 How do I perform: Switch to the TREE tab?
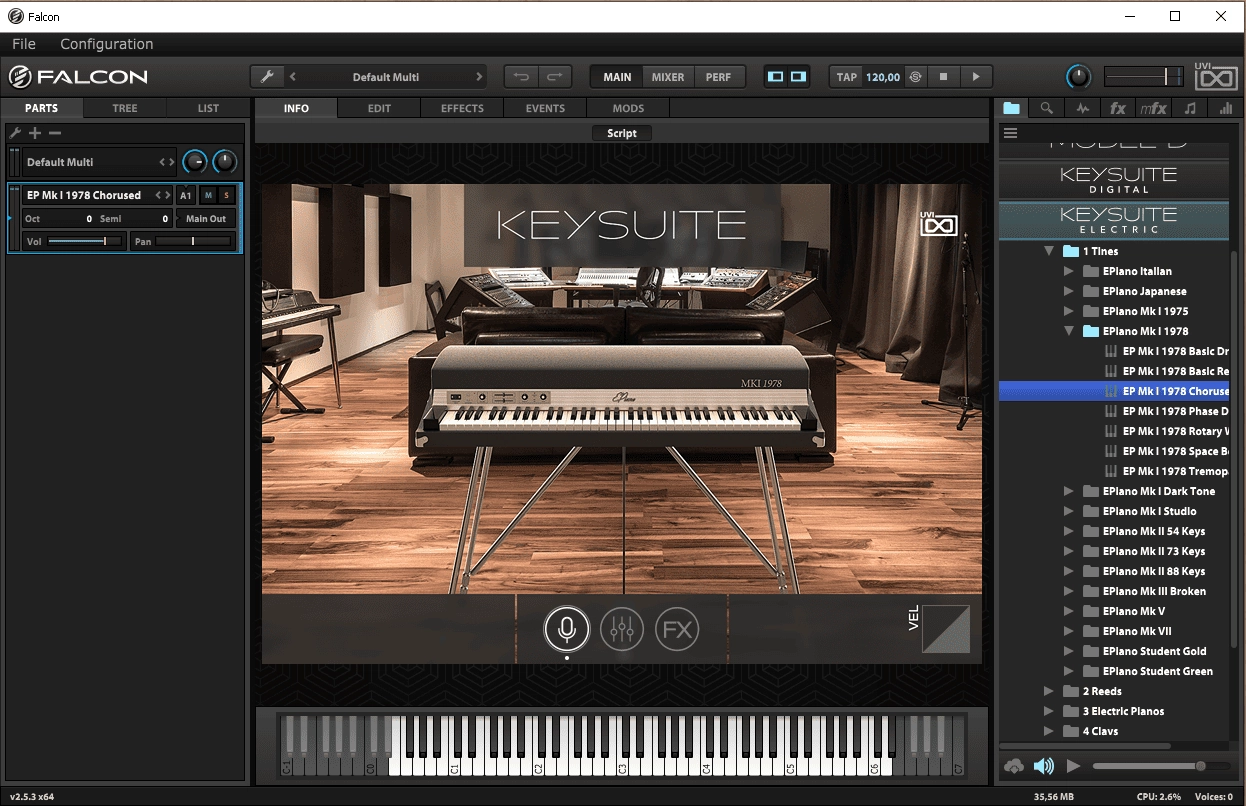[125, 108]
